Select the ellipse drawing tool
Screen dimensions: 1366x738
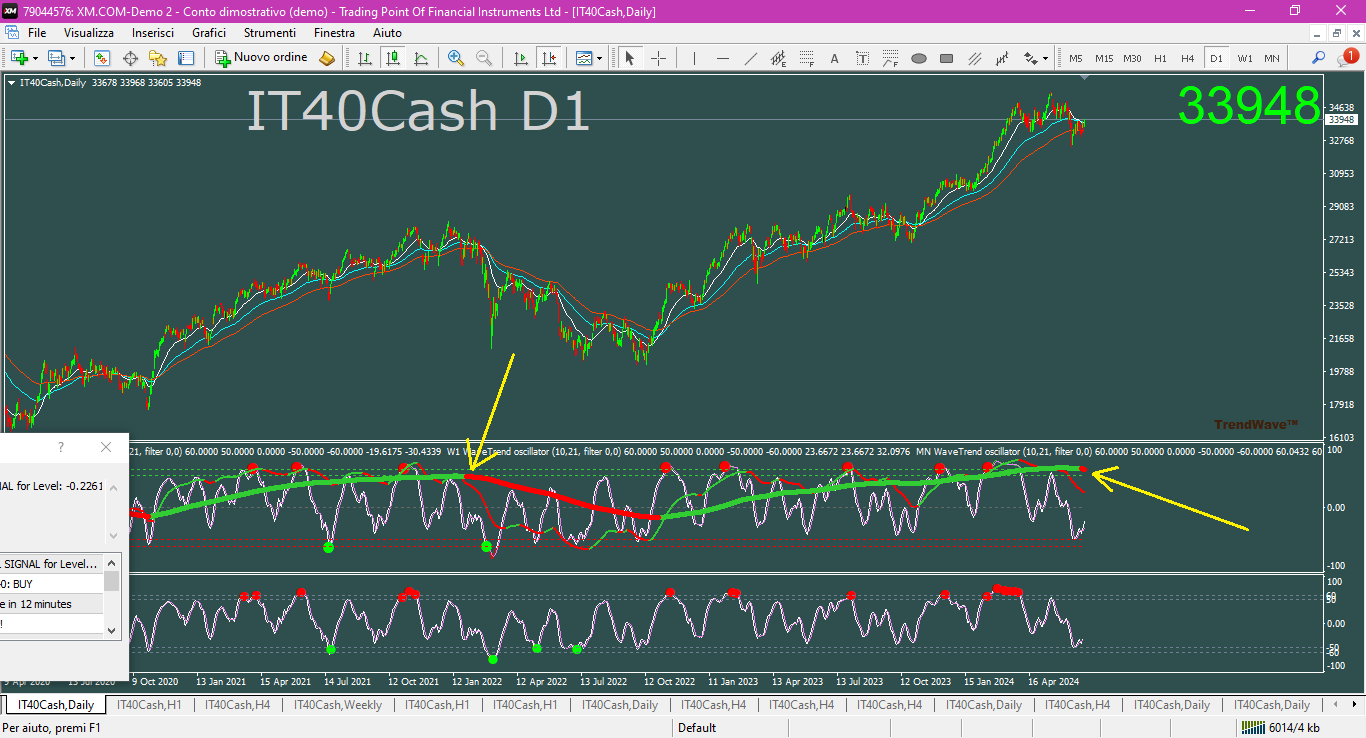click(x=918, y=58)
